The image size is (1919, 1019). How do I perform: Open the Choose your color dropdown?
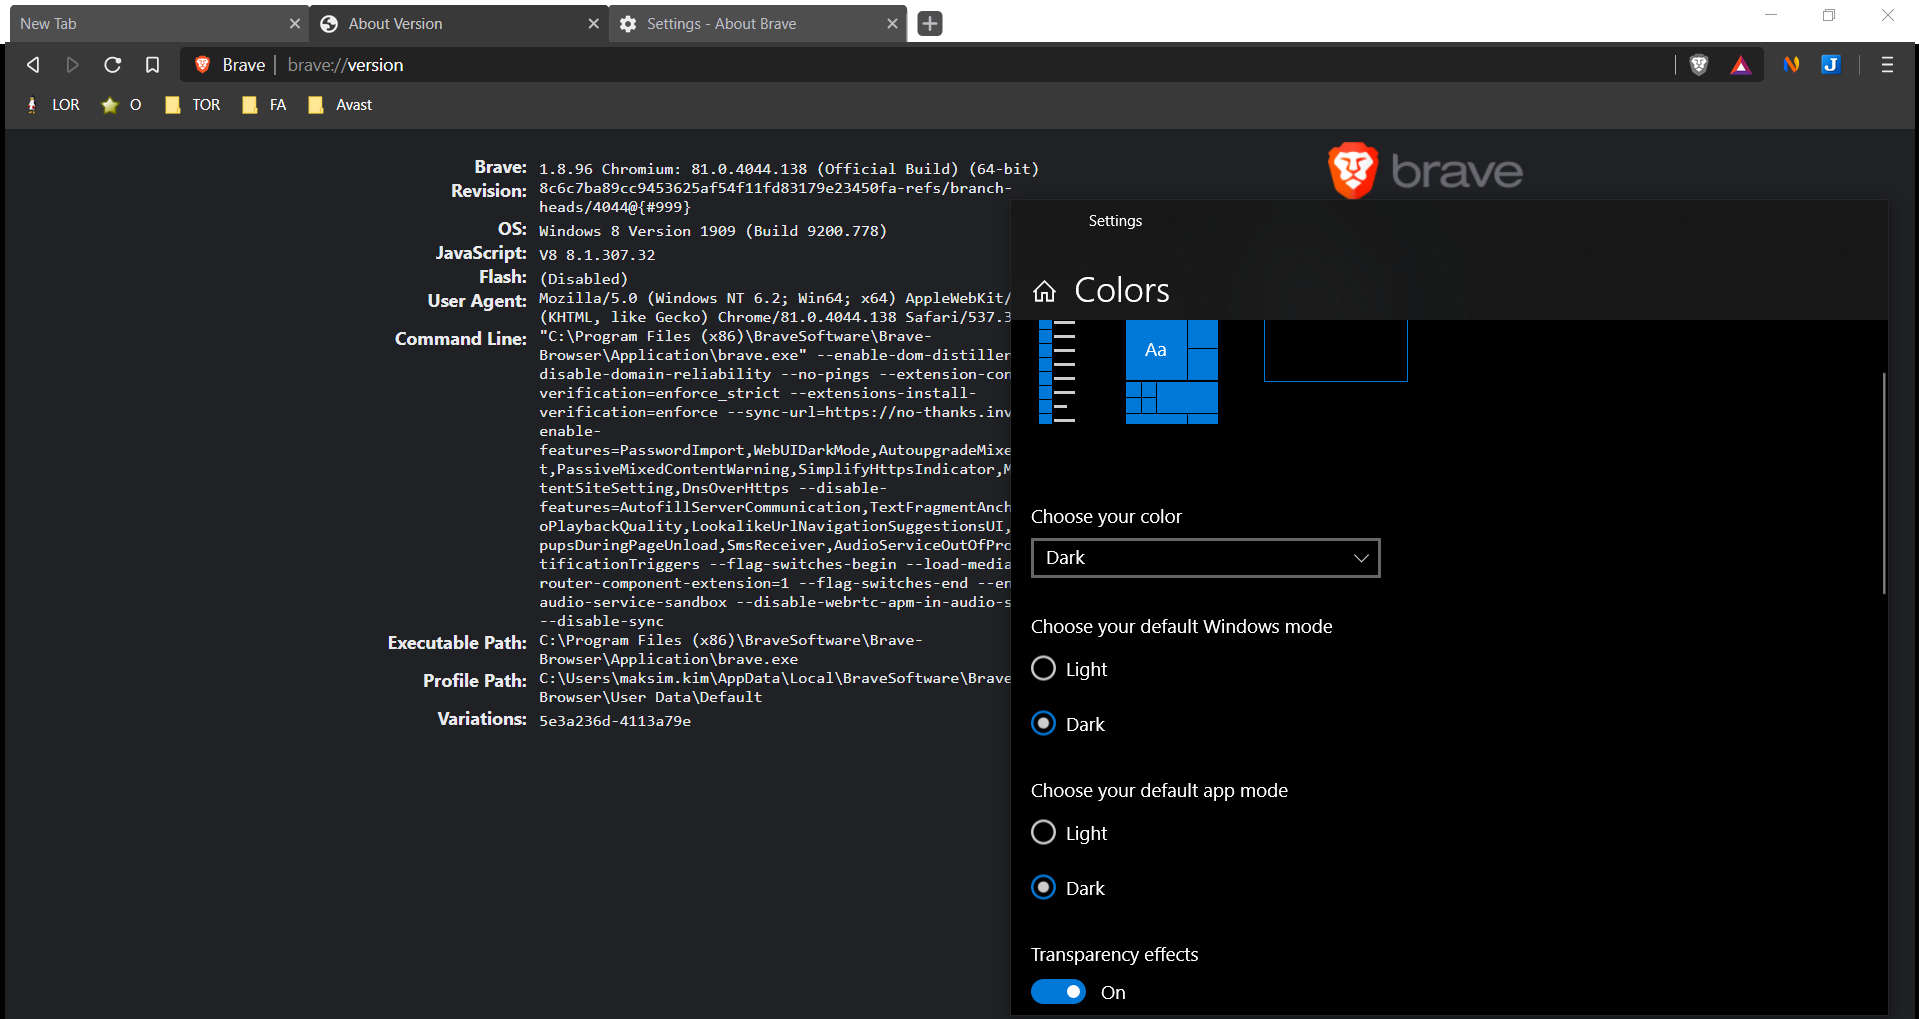[1205, 558]
